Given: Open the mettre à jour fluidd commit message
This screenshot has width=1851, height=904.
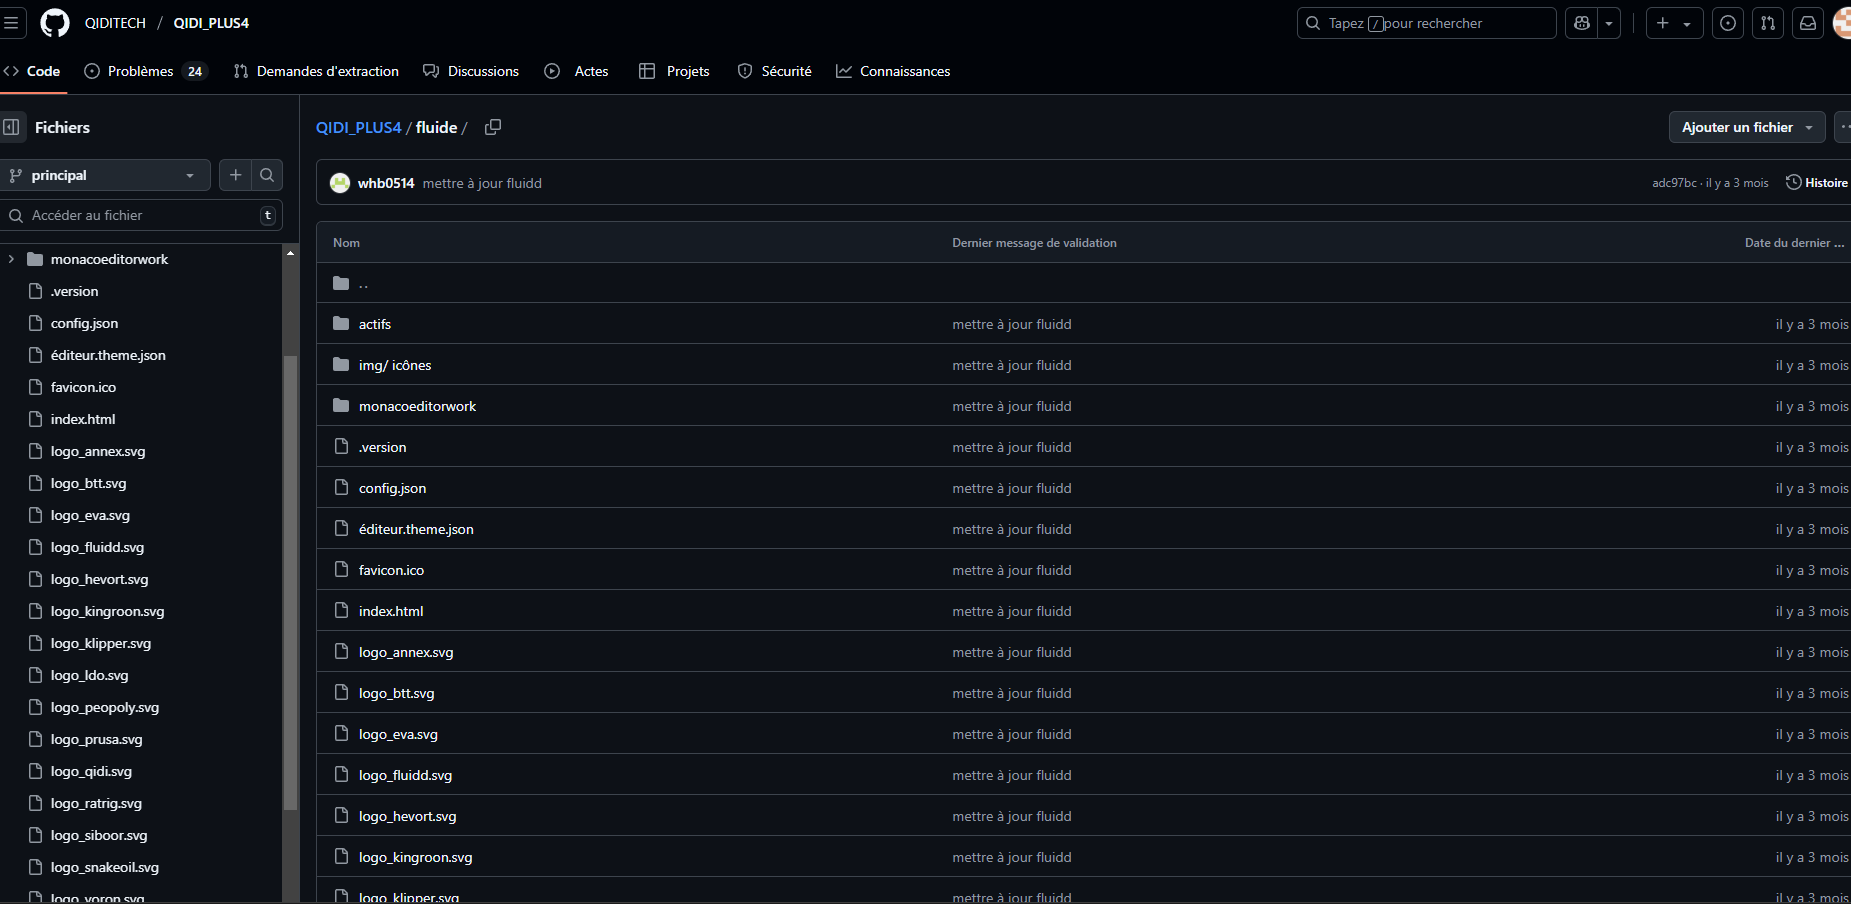Looking at the screenshot, I should point(482,183).
